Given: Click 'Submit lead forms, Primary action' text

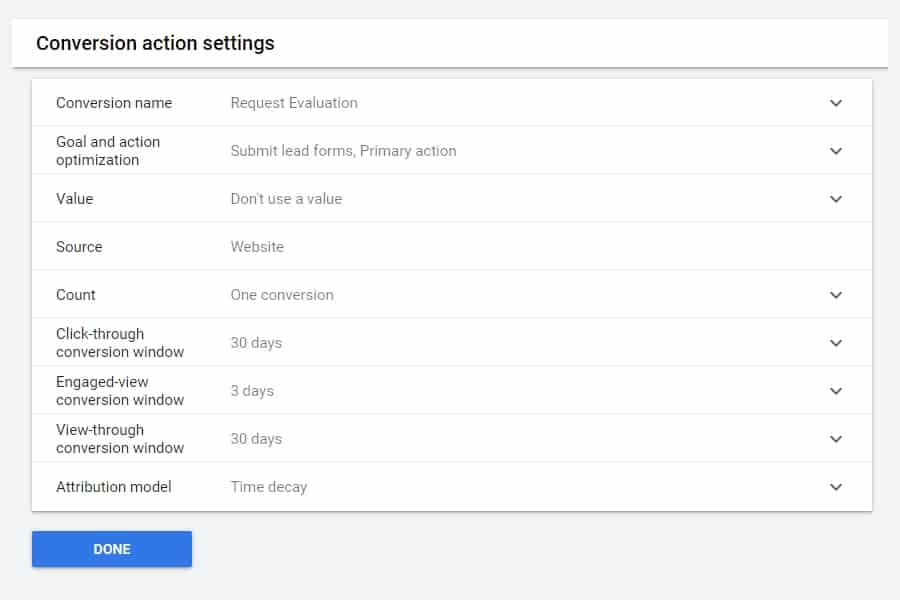Looking at the screenshot, I should (x=343, y=151).
